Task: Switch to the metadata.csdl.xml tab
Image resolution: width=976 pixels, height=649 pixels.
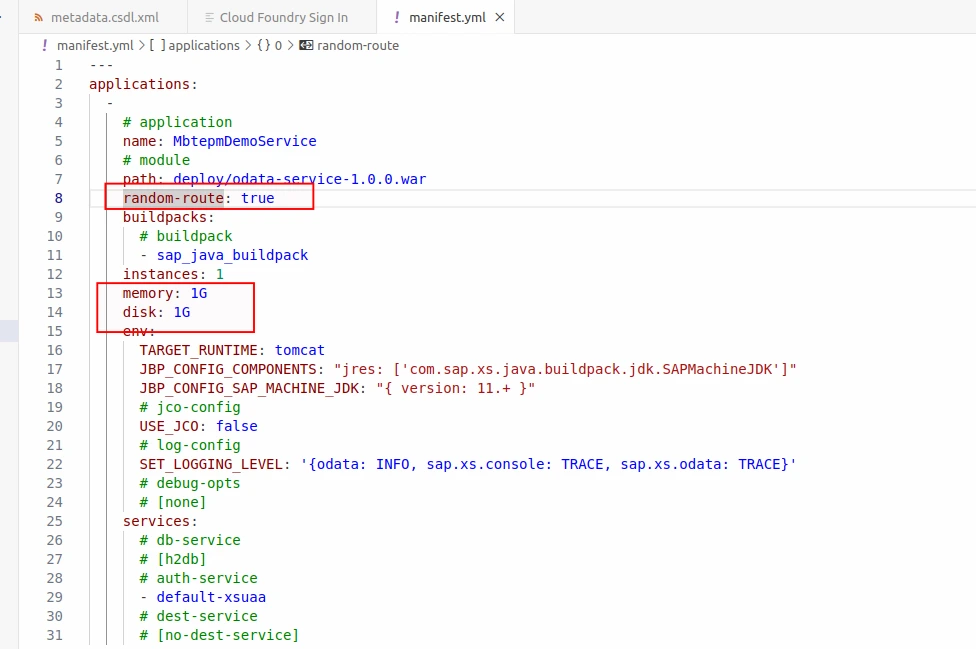Action: pyautogui.click(x=103, y=17)
